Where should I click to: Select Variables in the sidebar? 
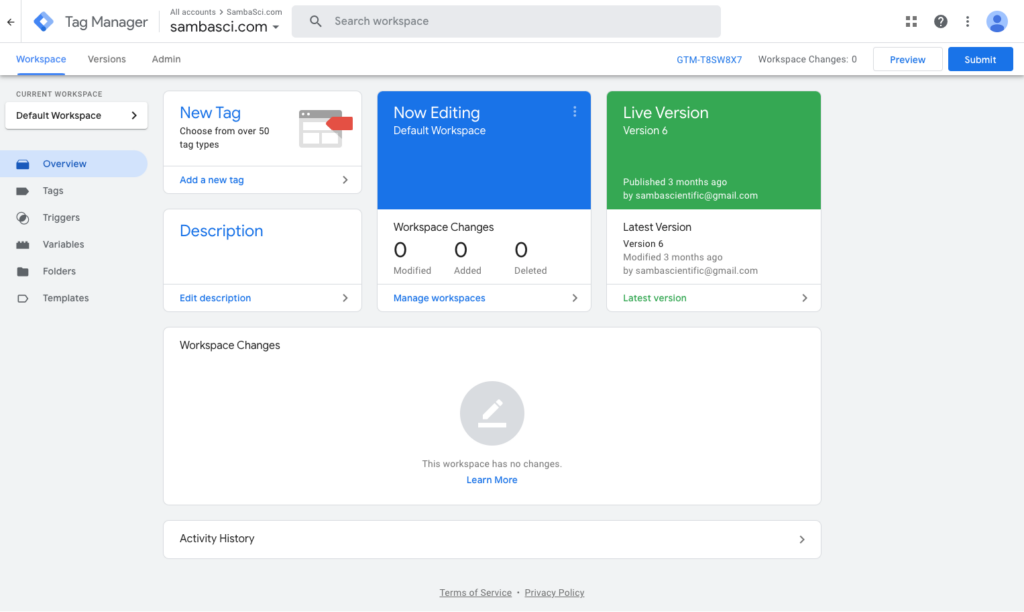pyautogui.click(x=74, y=244)
